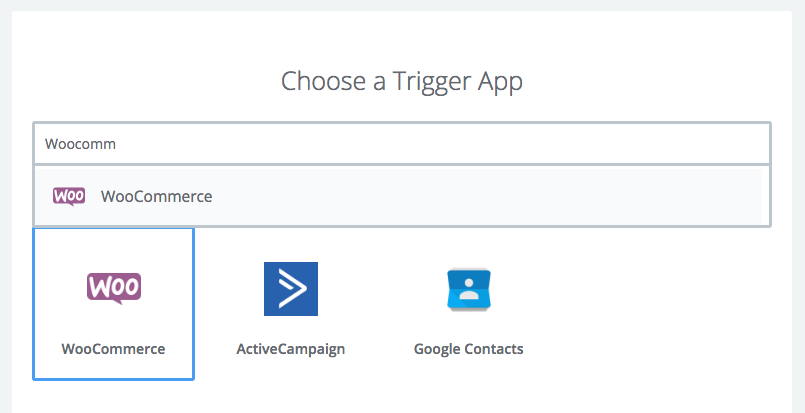Click the word "Trigger" in the page title

[428, 82]
